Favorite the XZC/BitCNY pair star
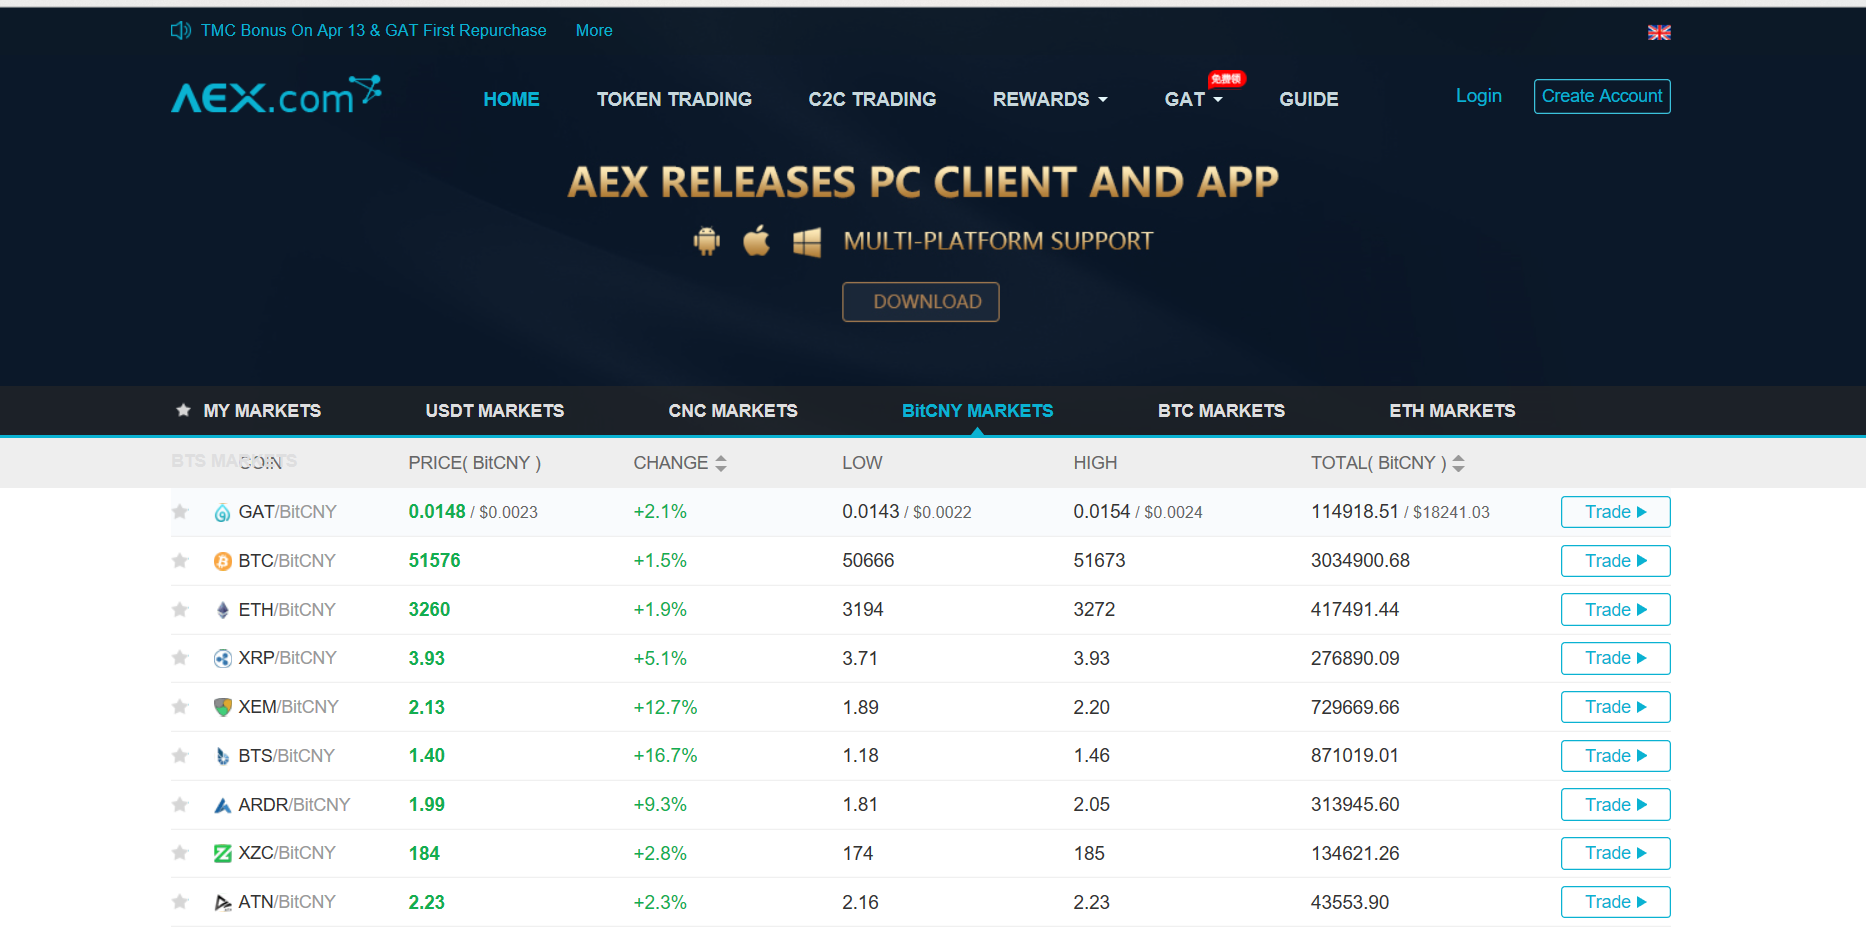 [180, 853]
